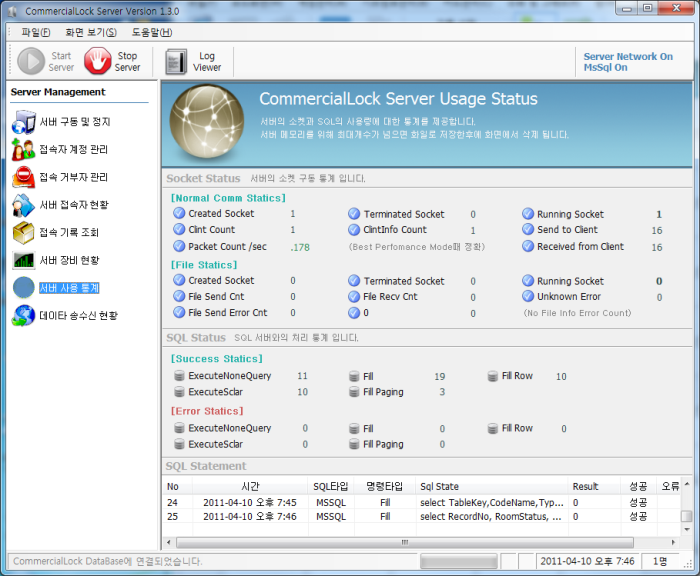The width and height of the screenshot is (700, 576).
Task: Click the SQL타입 column header
Action: tap(331, 486)
